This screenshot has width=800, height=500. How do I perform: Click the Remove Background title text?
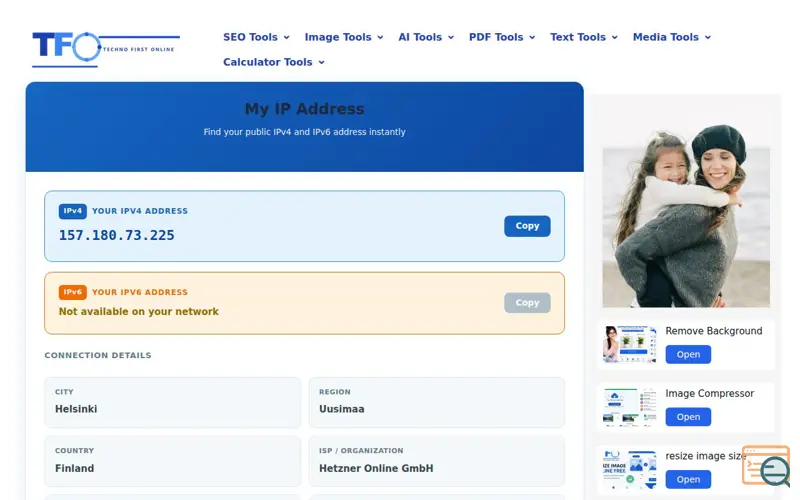(x=713, y=331)
